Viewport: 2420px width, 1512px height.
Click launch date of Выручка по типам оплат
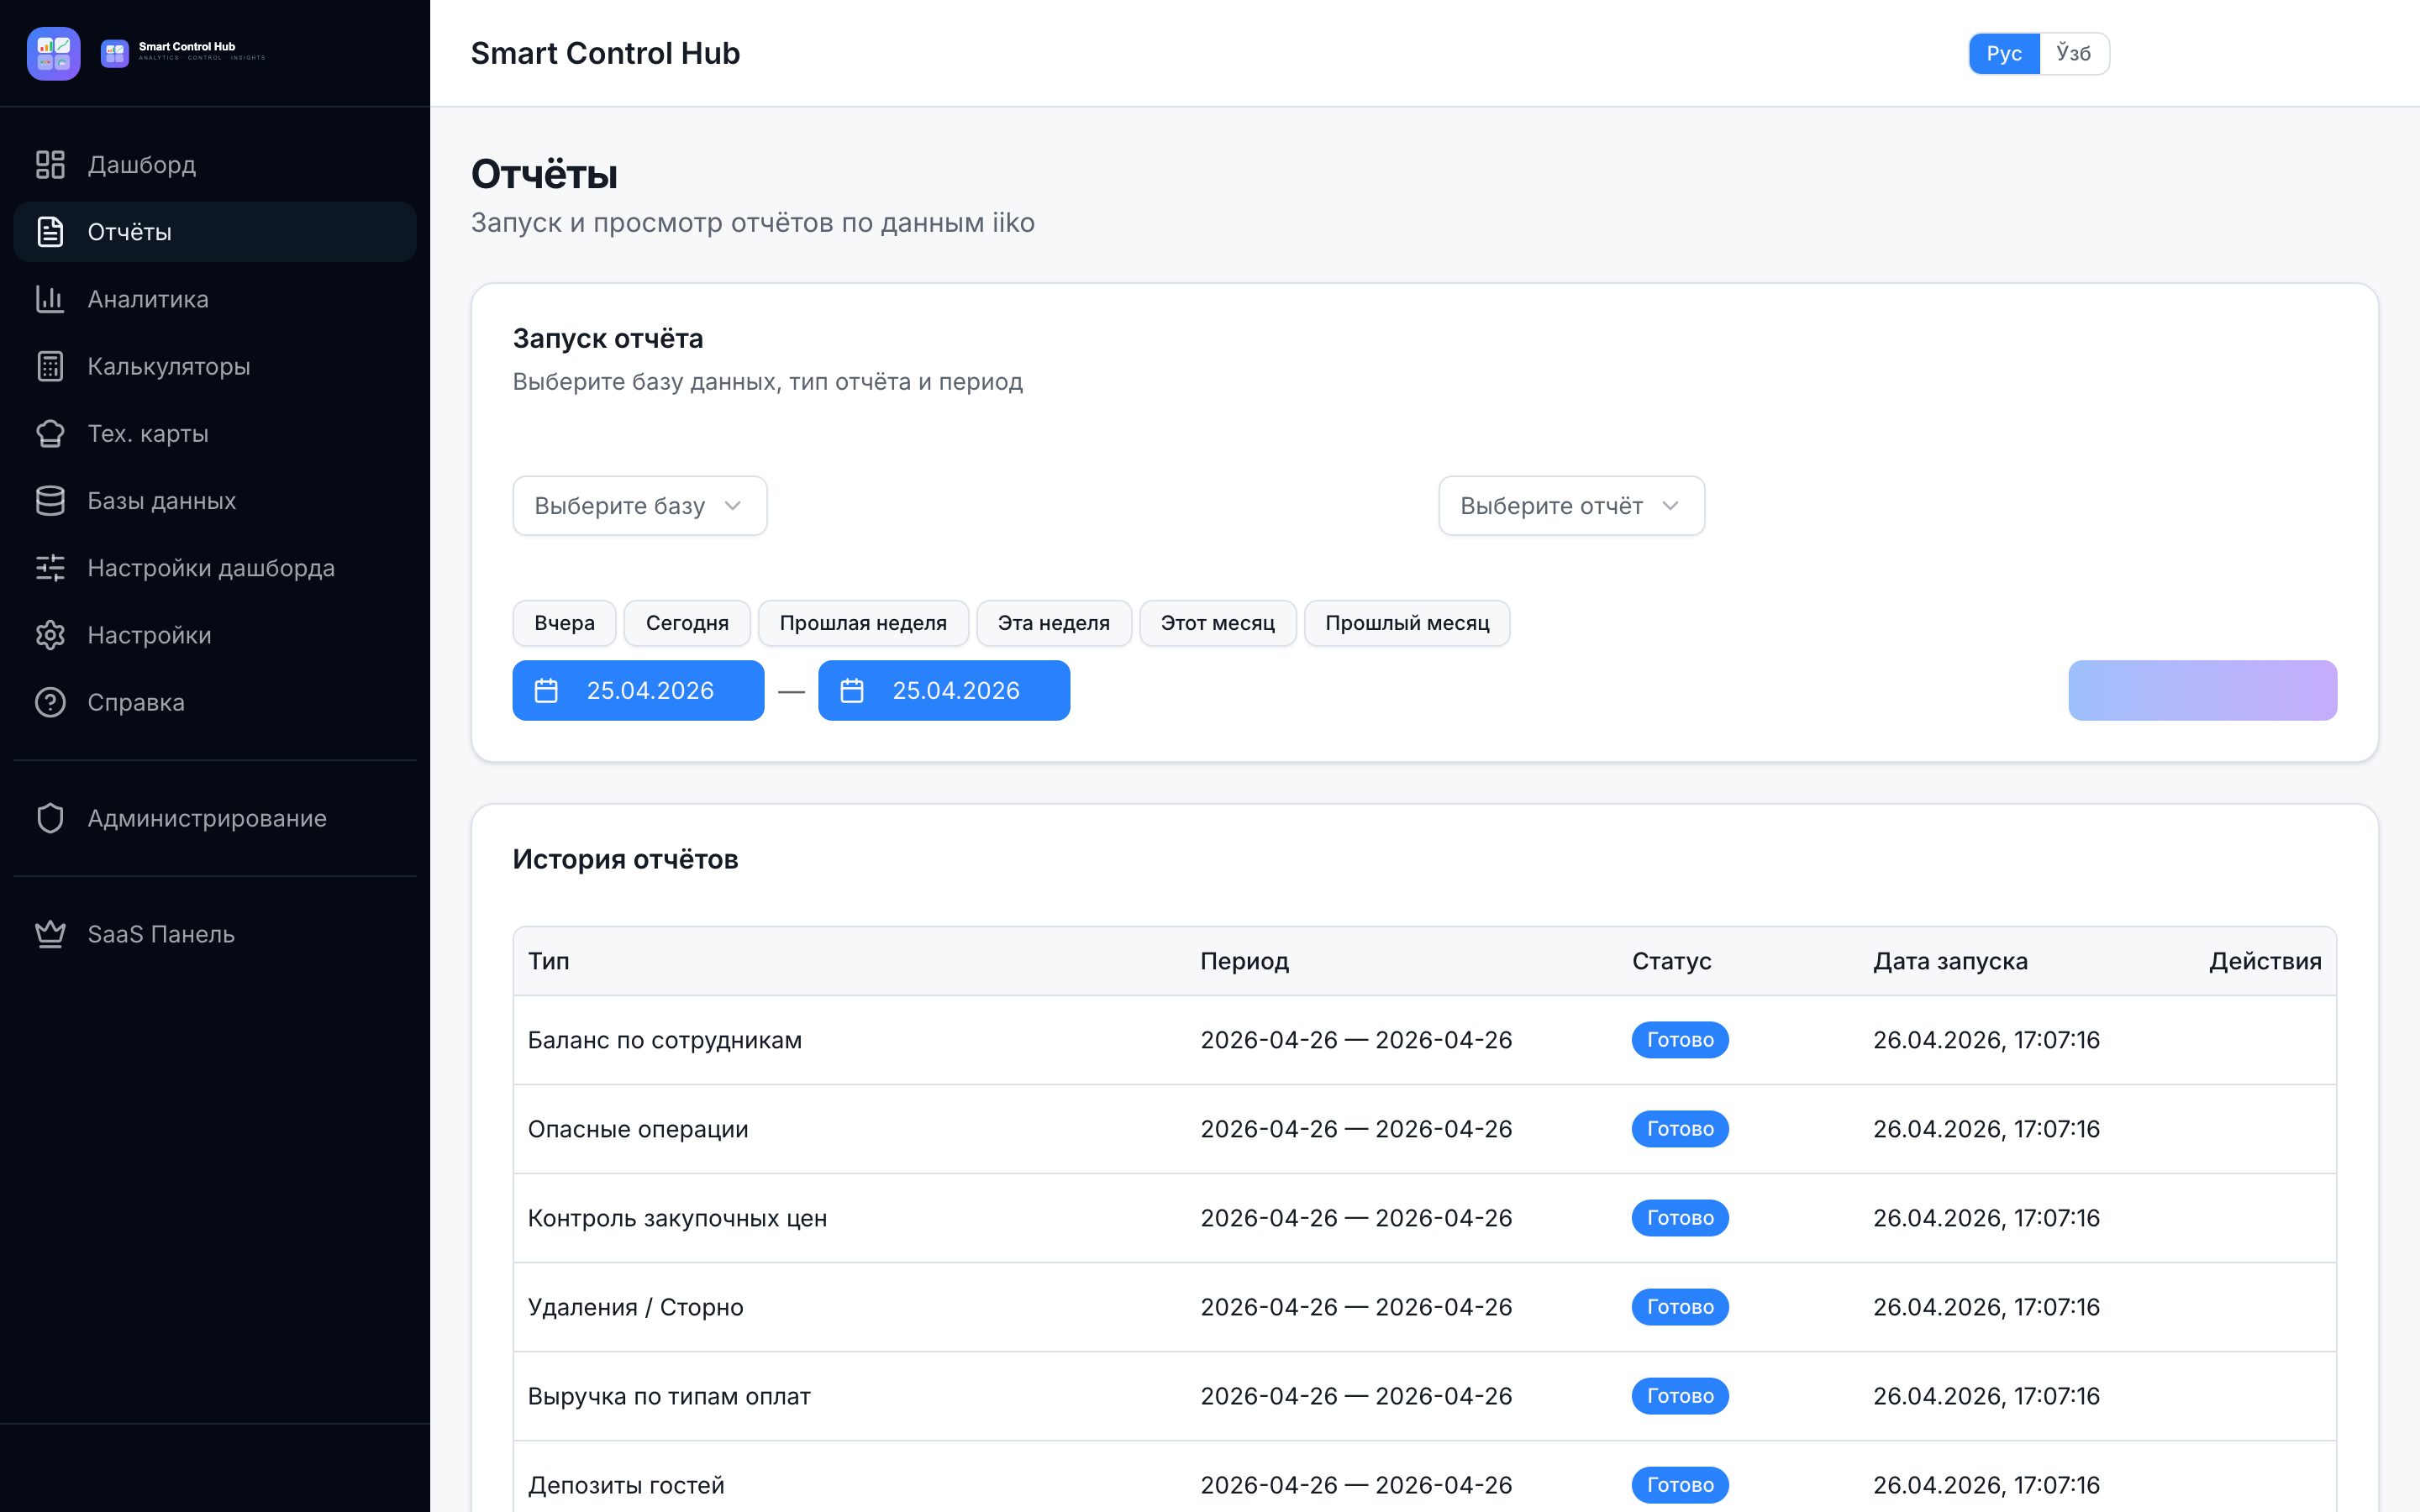point(1986,1396)
